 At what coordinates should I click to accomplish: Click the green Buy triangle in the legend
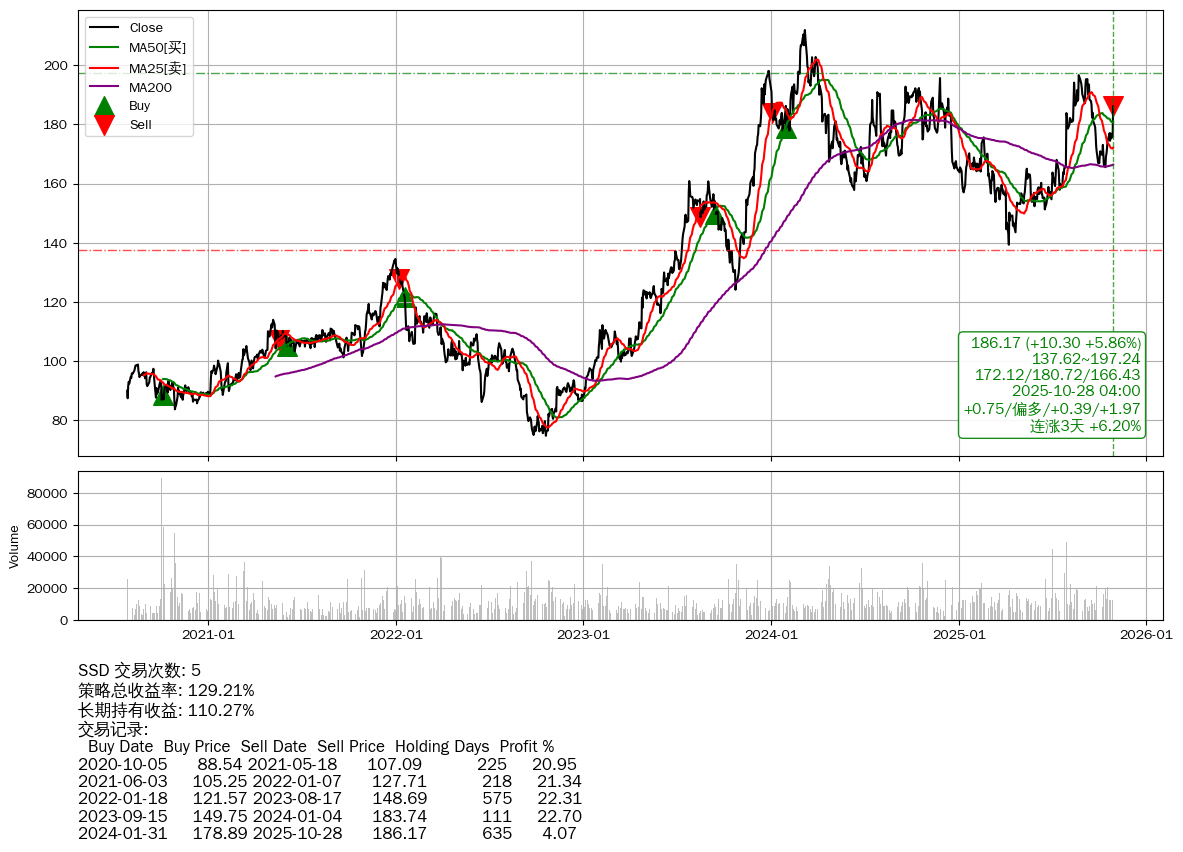point(104,106)
